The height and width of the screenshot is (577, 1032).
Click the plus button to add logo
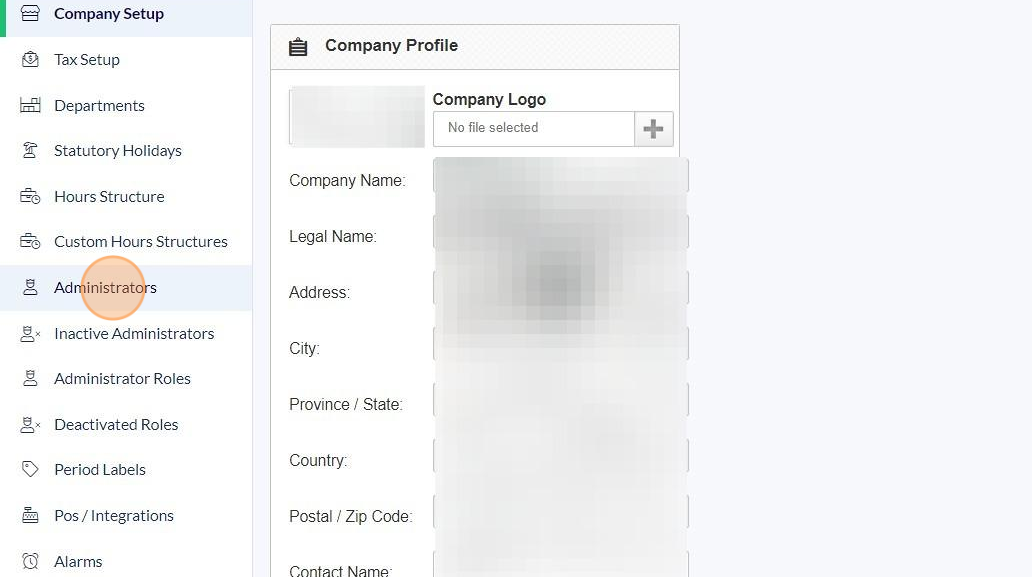(654, 129)
